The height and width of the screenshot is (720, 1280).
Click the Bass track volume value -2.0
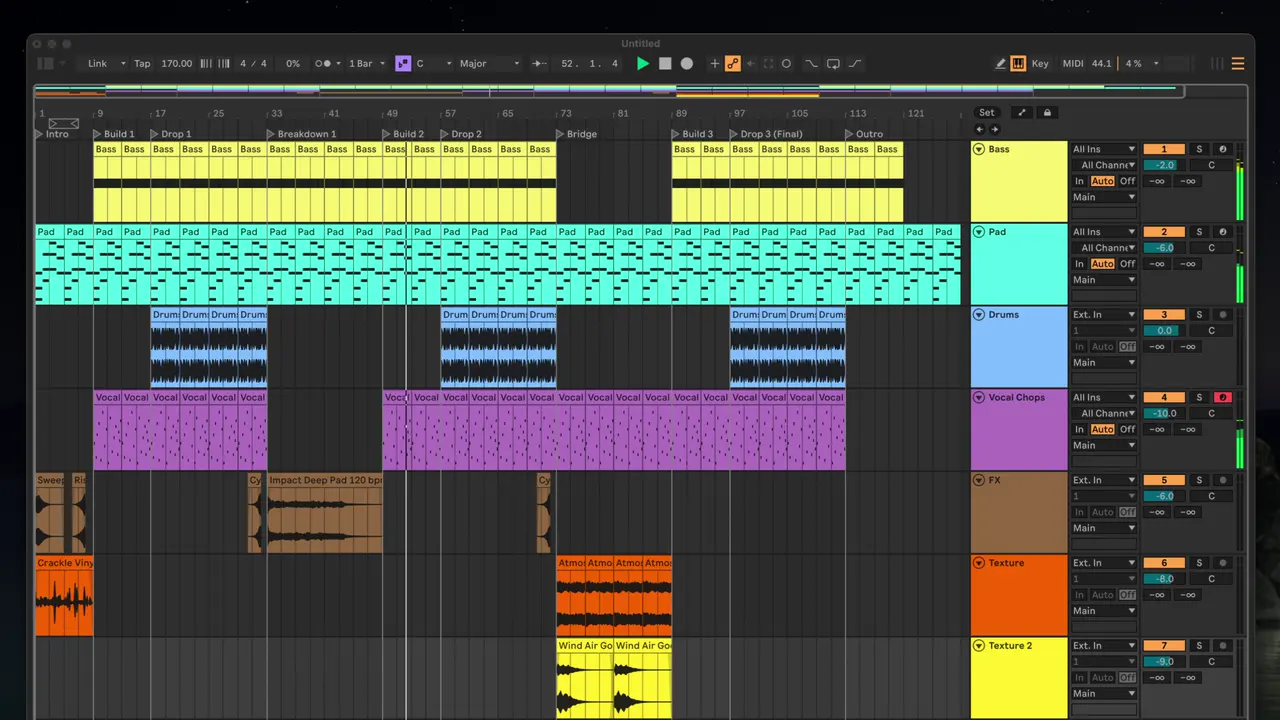pyautogui.click(x=1164, y=165)
